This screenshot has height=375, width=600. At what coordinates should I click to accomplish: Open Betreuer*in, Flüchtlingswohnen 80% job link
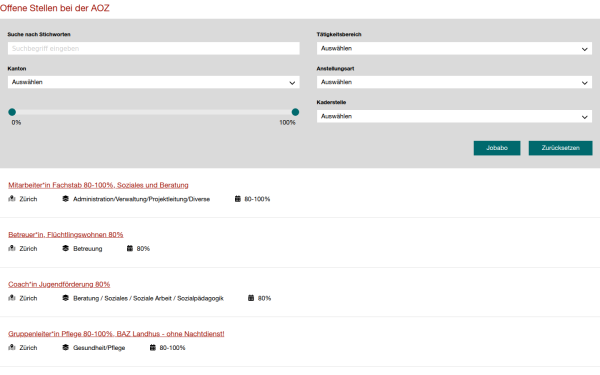click(x=66, y=235)
